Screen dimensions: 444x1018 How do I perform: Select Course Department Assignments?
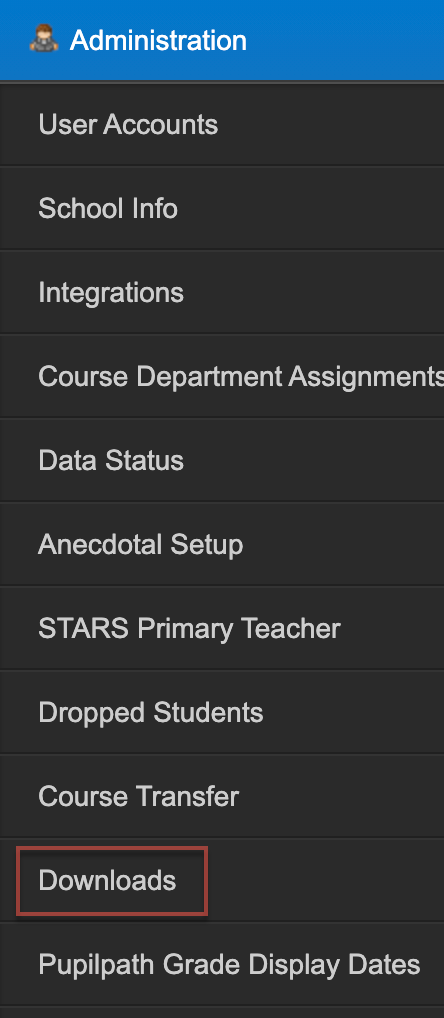[x=241, y=377]
